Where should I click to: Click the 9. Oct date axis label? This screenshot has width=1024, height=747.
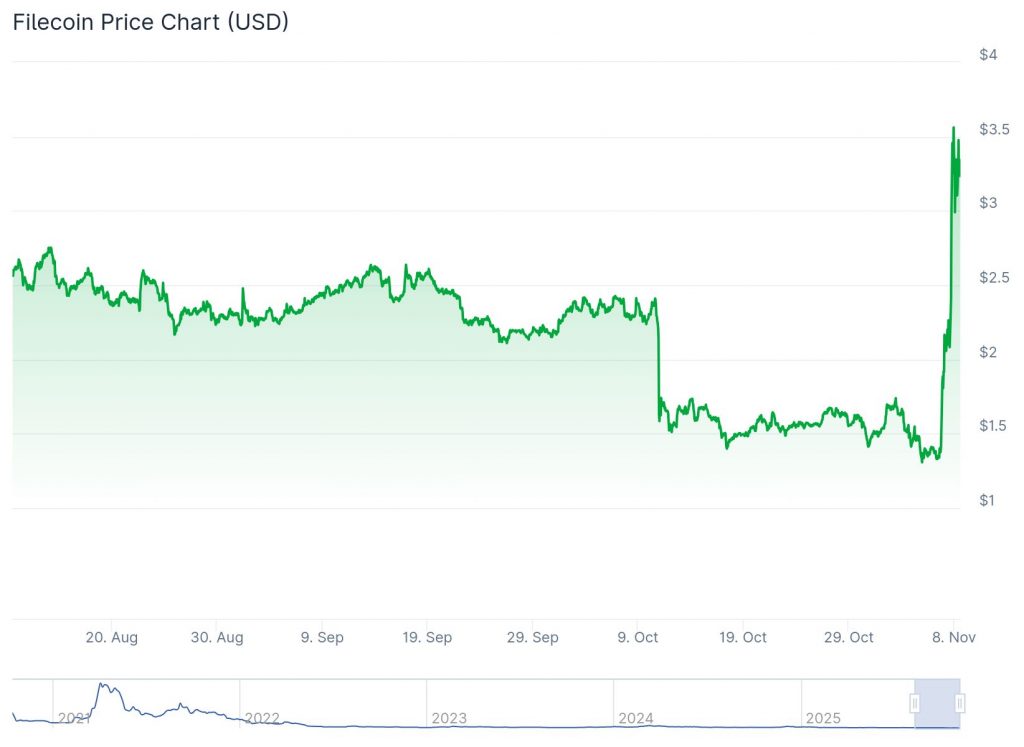pos(638,637)
